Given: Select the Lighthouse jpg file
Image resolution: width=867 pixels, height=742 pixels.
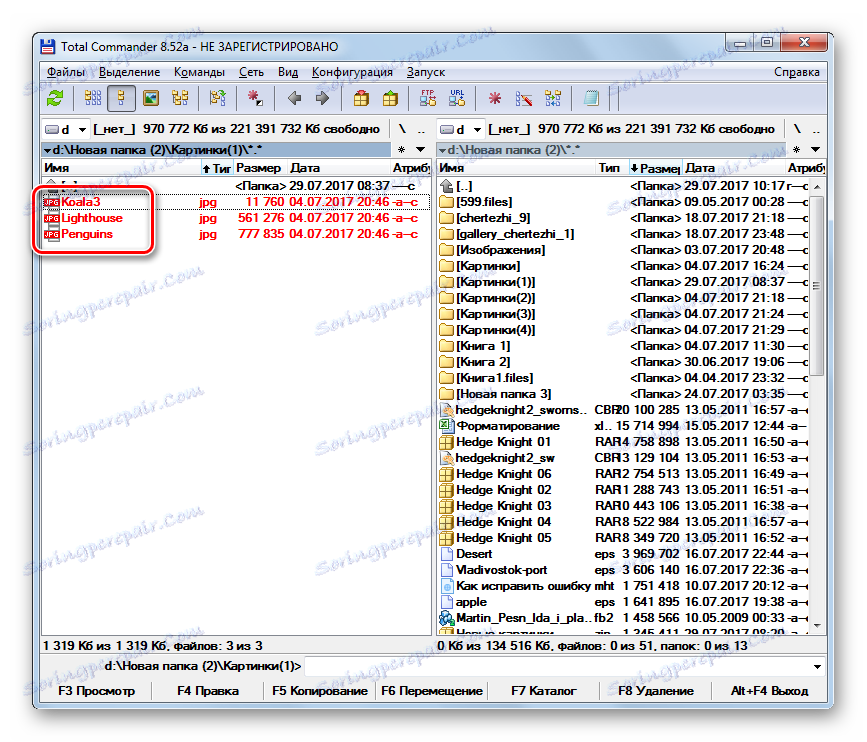Looking at the screenshot, I should coord(236,218).
